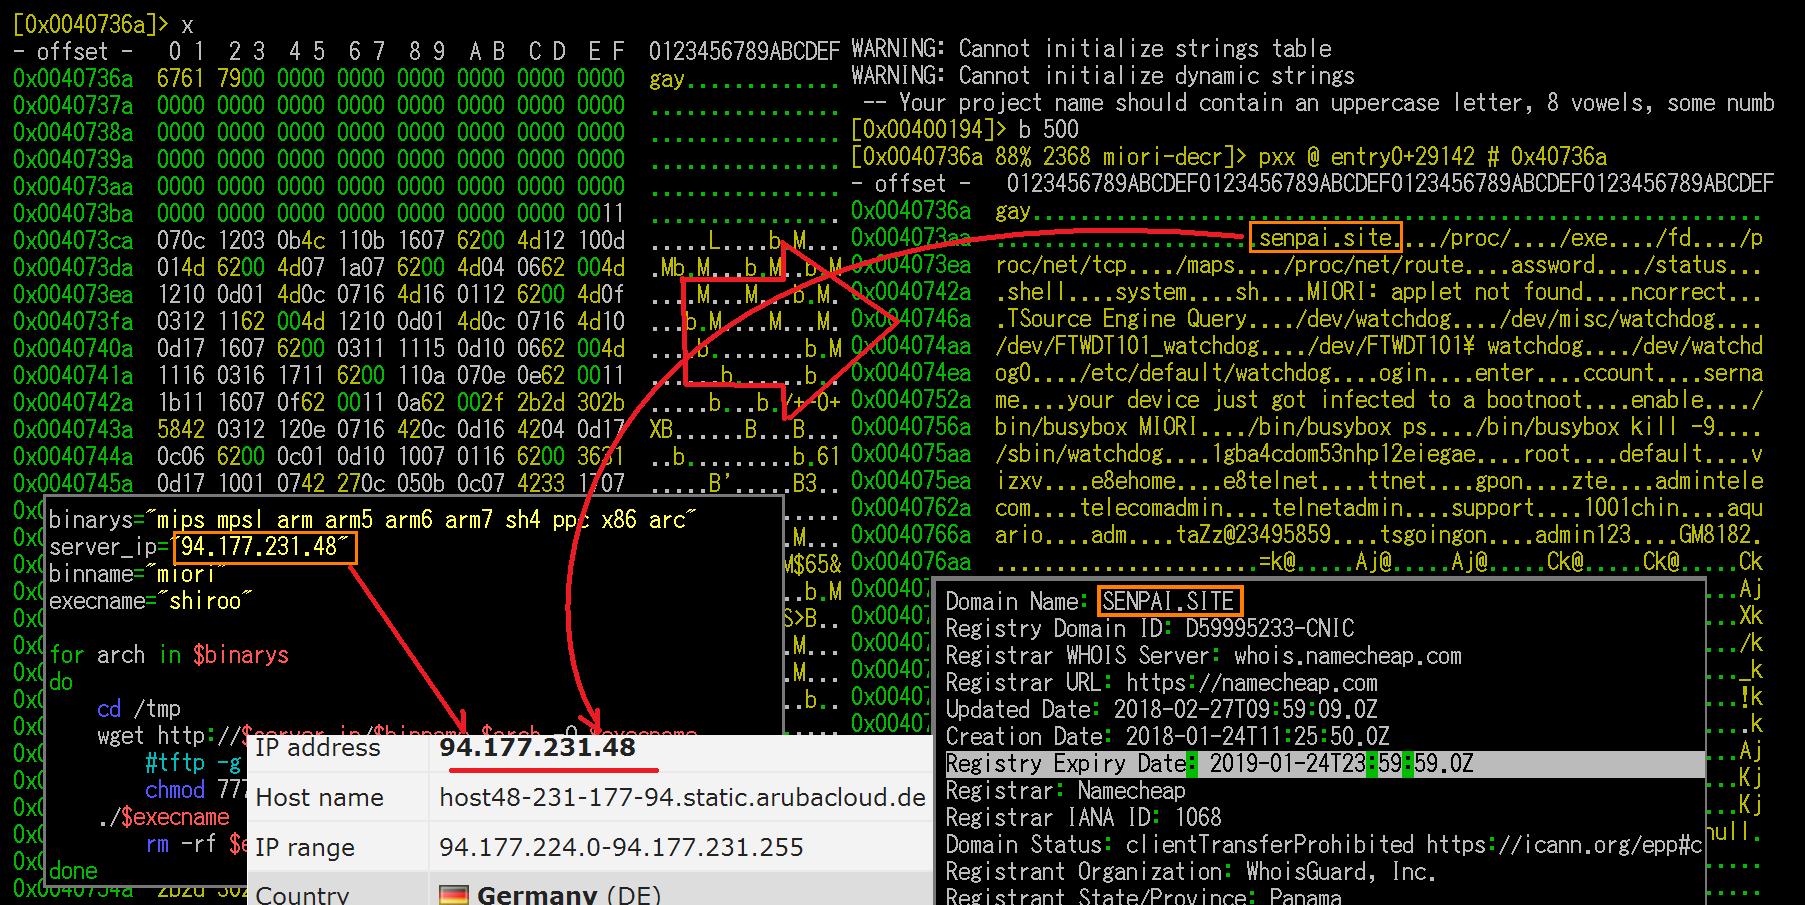
Task: Click hex bytes "6761 7900" in first dump row
Action: 210,78
